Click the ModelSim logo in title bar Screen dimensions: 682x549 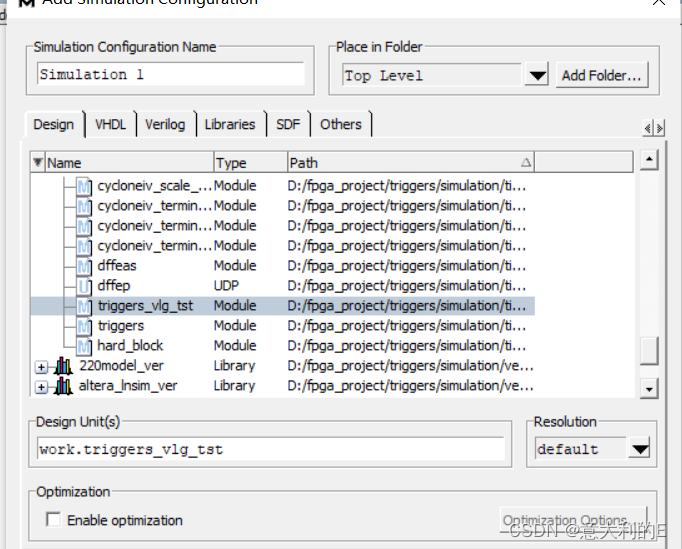pos(27,3)
